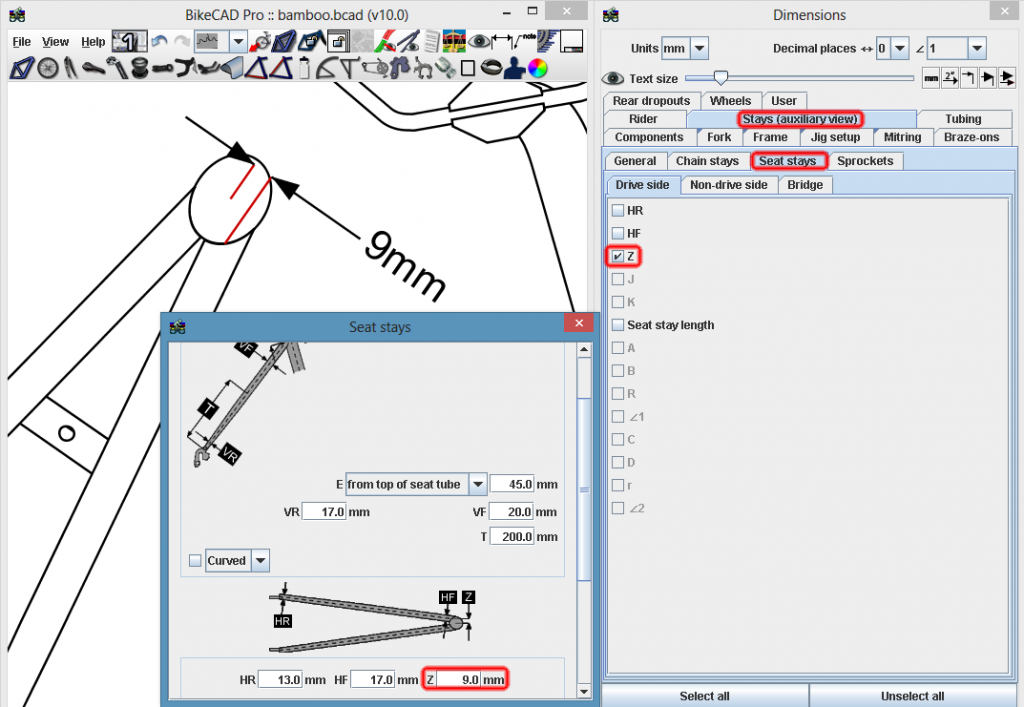This screenshot has width=1024, height=707.
Task: Open the Bridge tab
Action: (805, 185)
